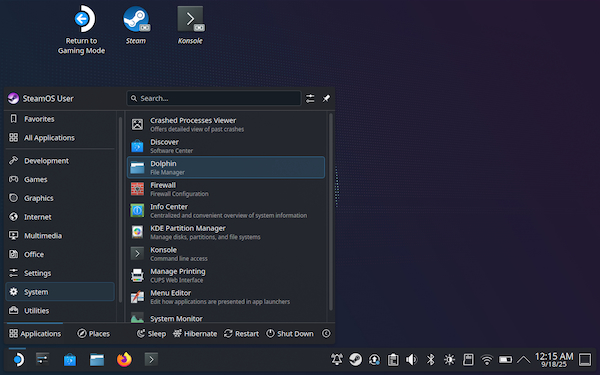The height and width of the screenshot is (375, 600).
Task: Switch to the Places tab
Action: pyautogui.click(x=93, y=334)
